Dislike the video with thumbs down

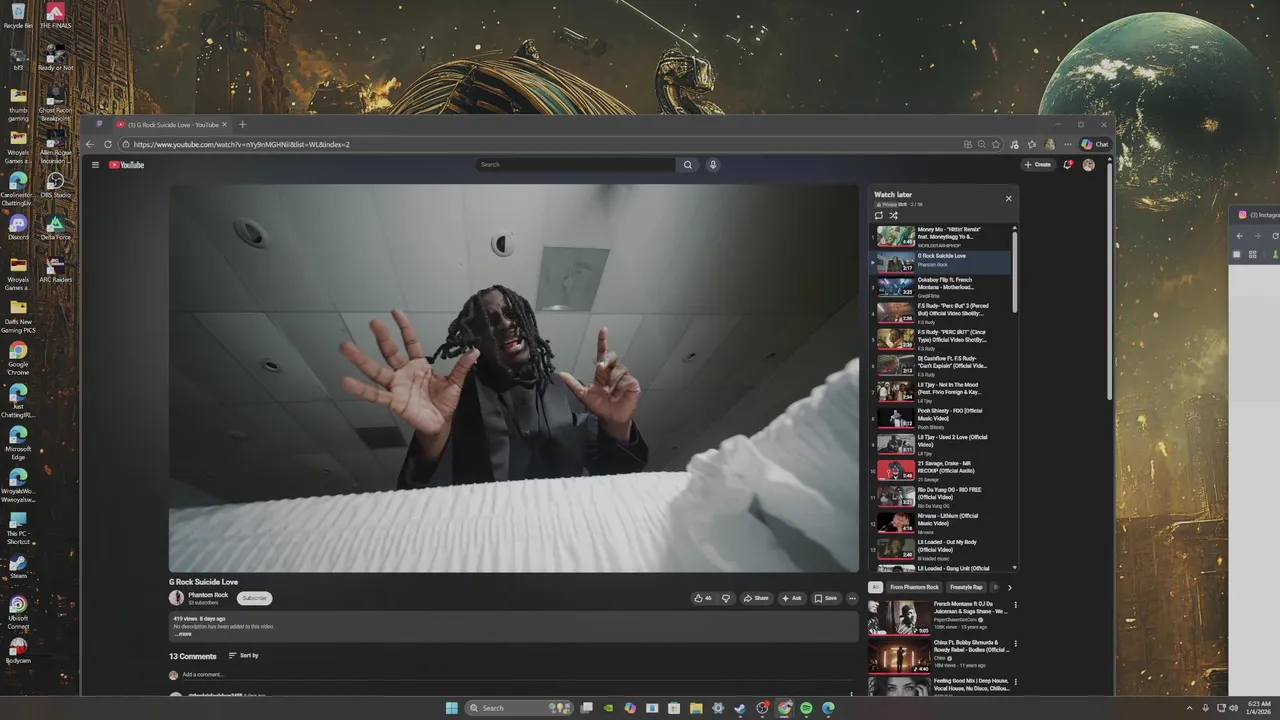pyautogui.click(x=726, y=598)
